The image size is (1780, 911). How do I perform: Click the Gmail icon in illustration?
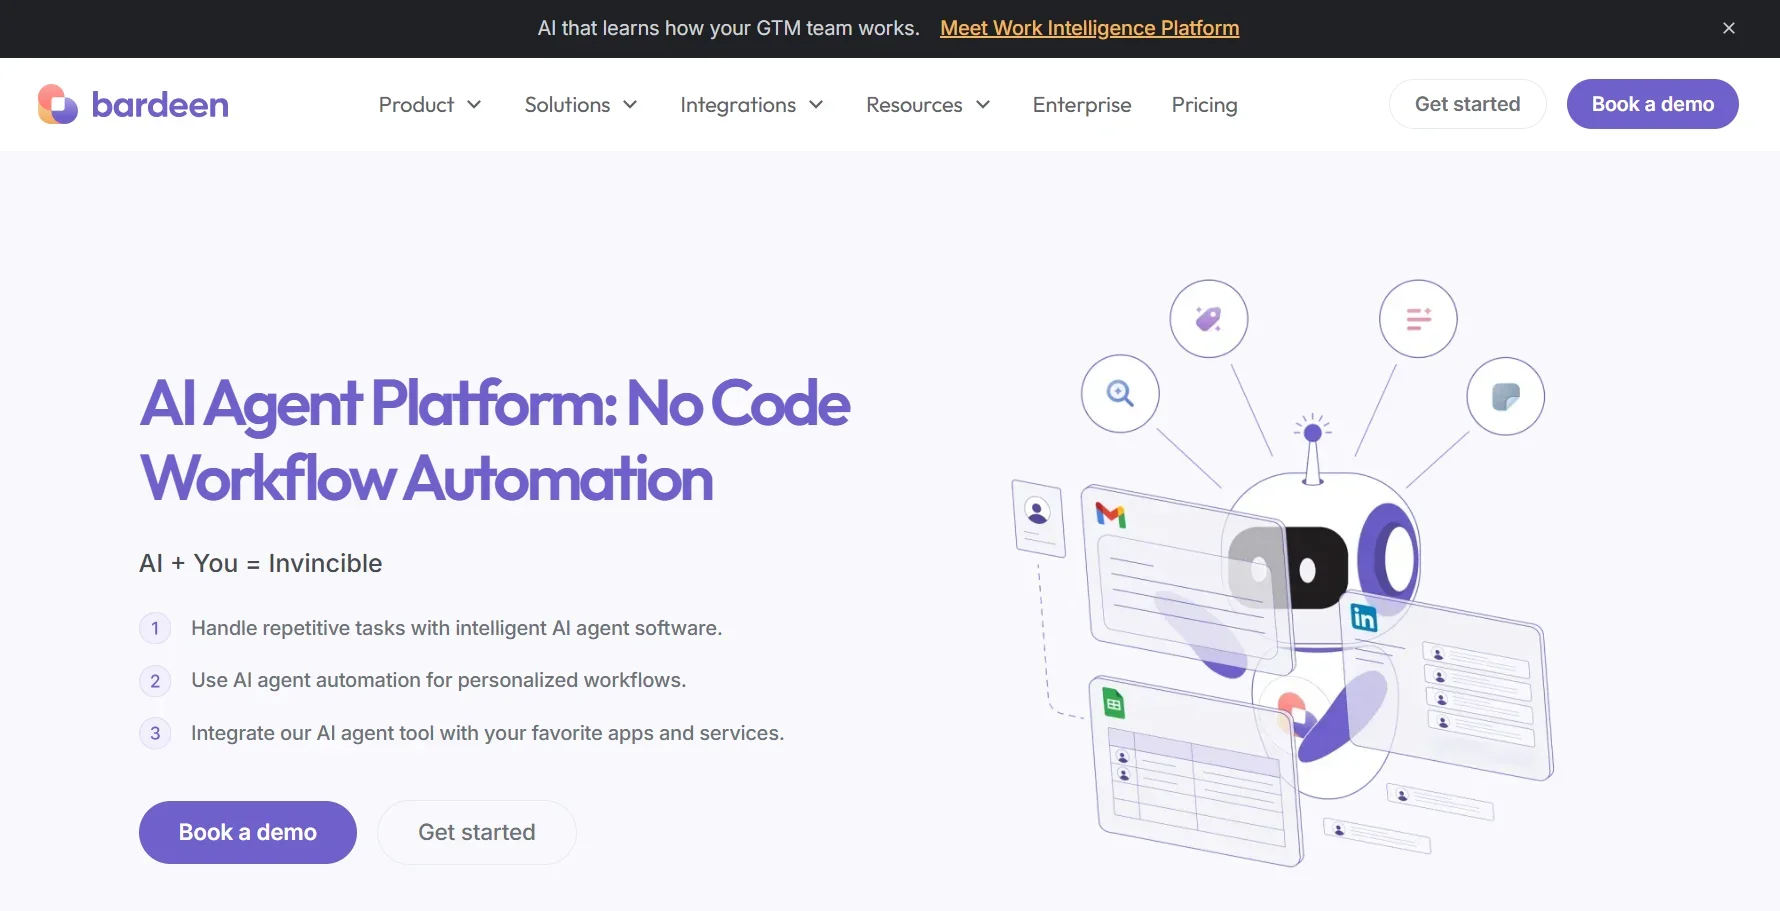1111,515
